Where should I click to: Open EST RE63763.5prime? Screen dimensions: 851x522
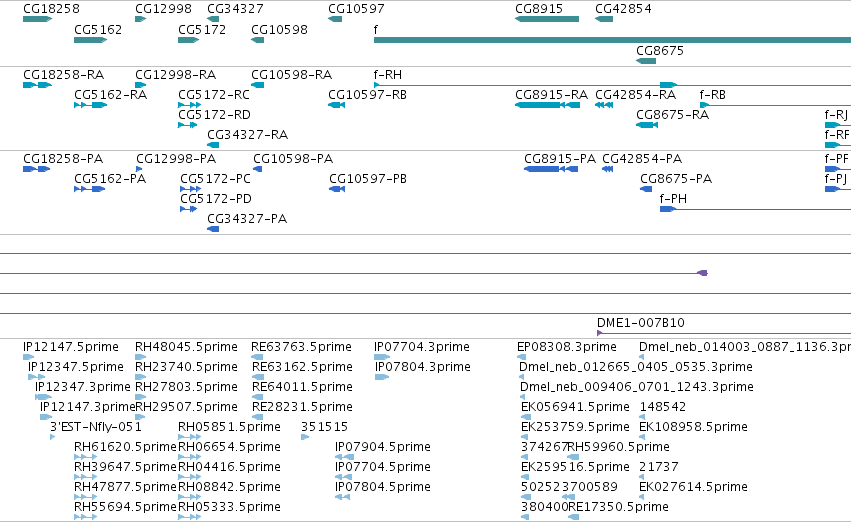[302, 346]
